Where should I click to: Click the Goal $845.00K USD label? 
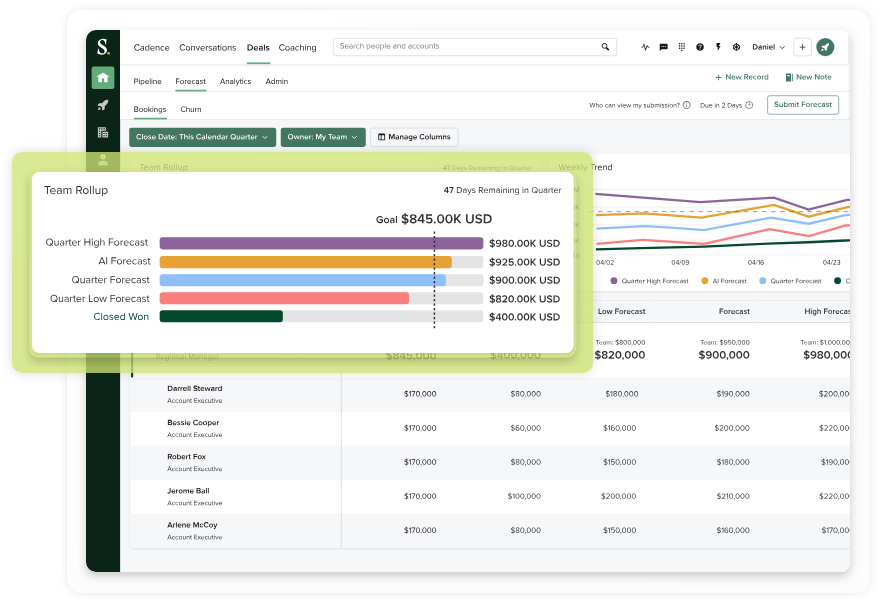tap(434, 220)
